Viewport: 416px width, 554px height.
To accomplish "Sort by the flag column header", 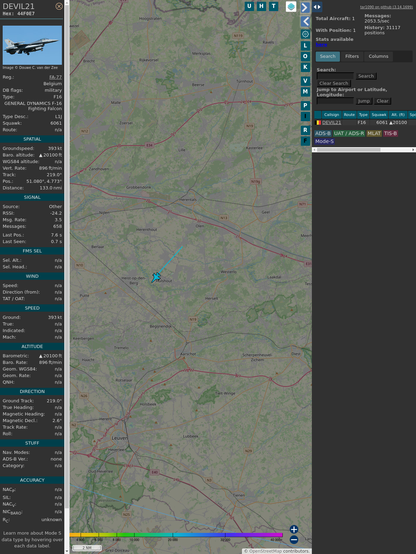I will [318, 114].
